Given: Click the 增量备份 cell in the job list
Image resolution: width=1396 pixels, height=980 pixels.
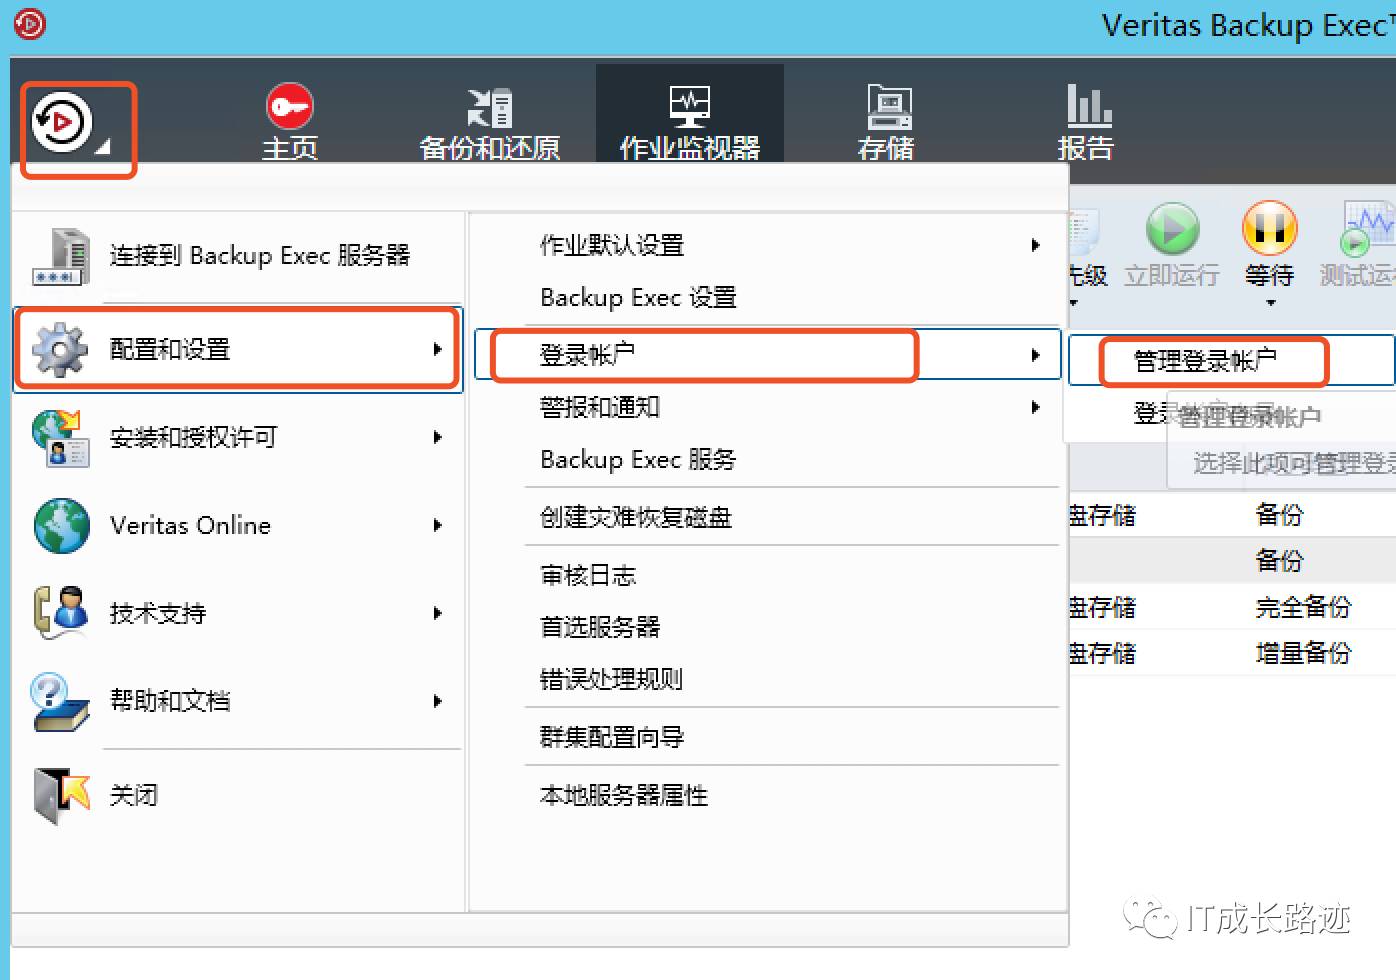Looking at the screenshot, I should [x=1303, y=653].
